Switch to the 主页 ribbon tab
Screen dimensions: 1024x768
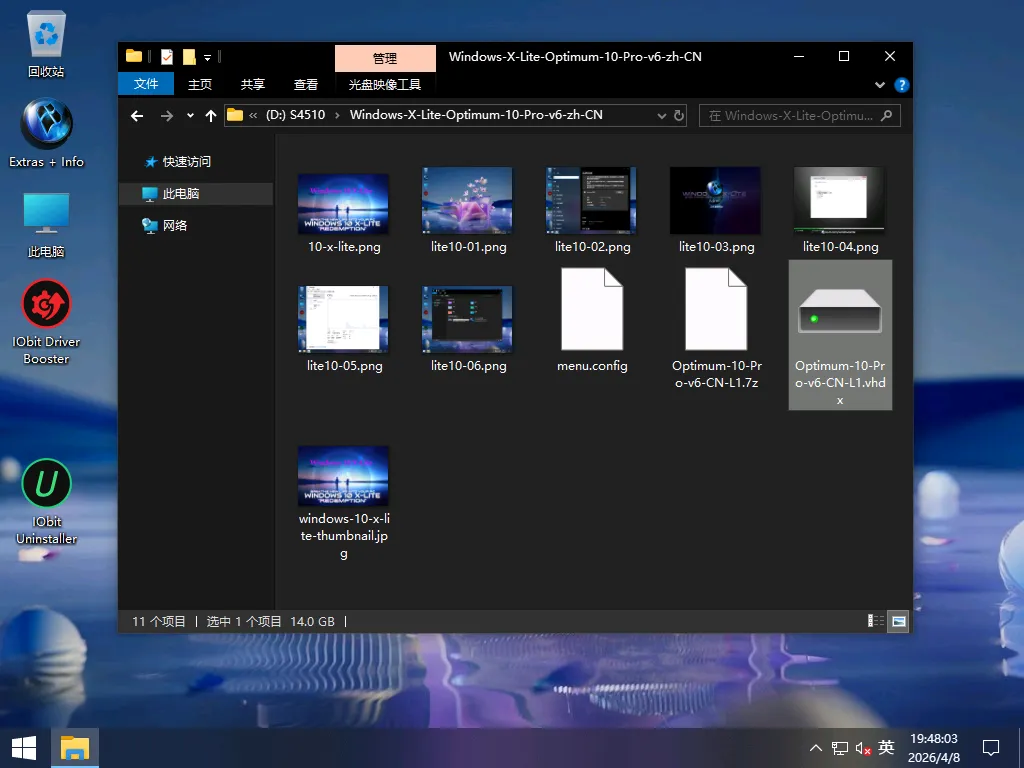200,84
